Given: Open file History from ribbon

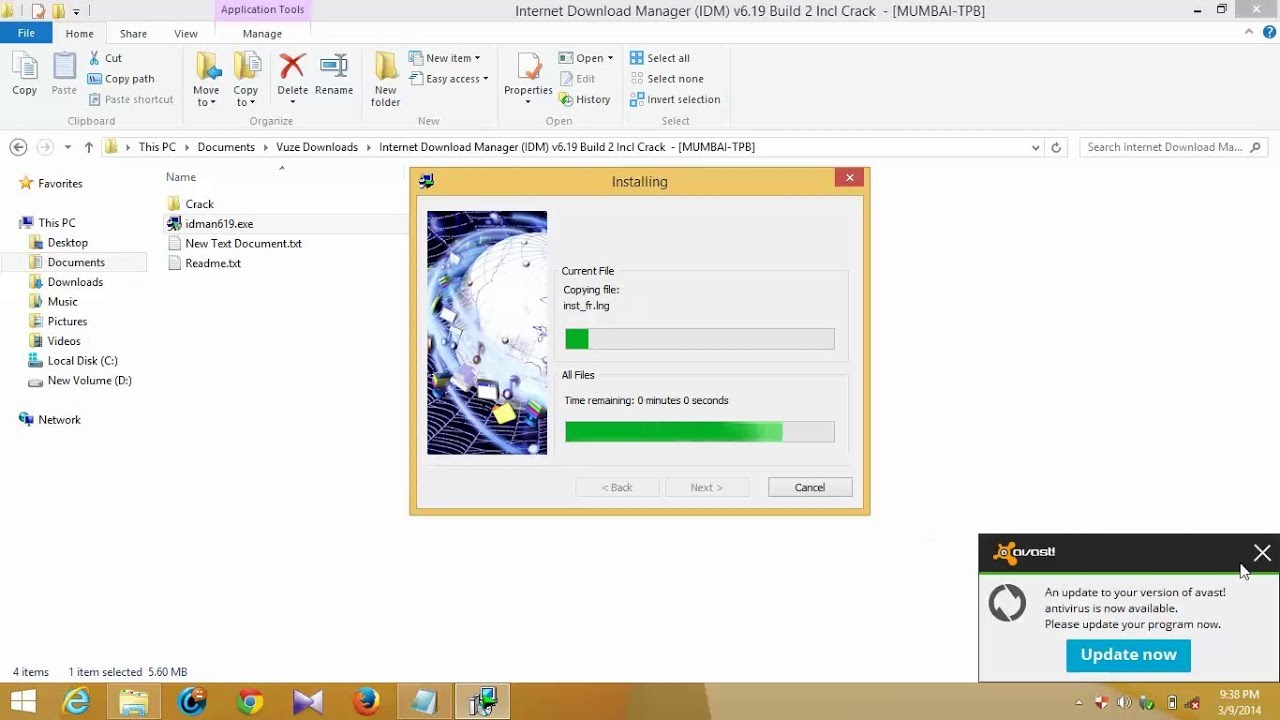Looking at the screenshot, I should (585, 99).
